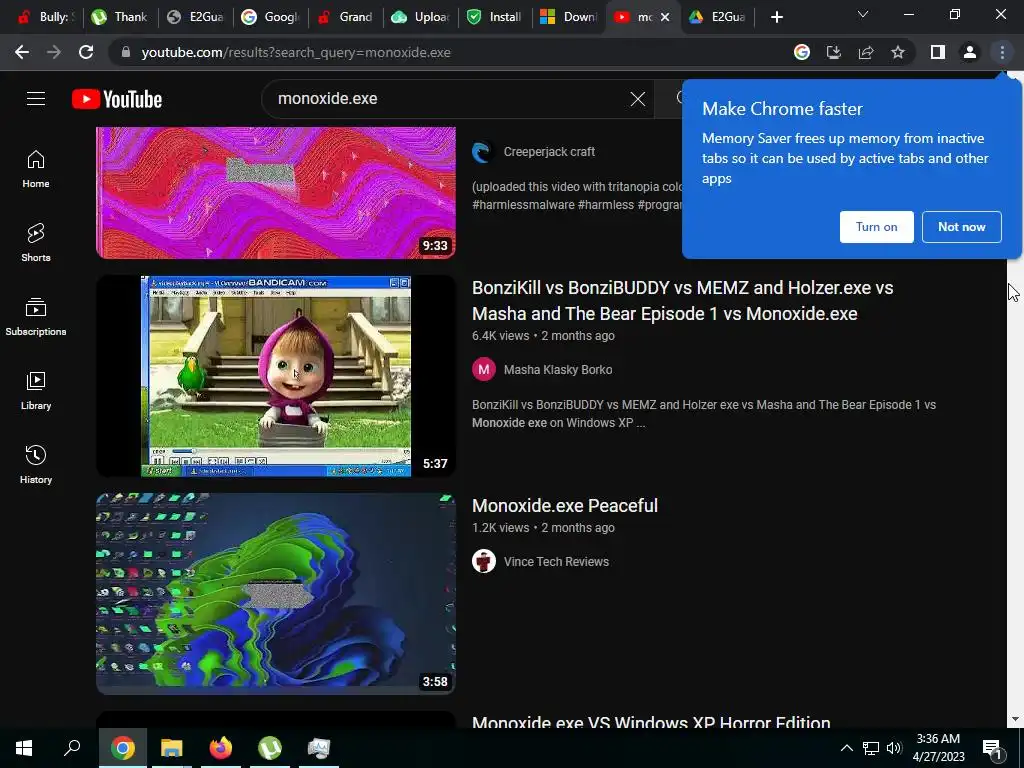This screenshot has width=1024, height=768.
Task: Open Library in the sidebar
Action: [36, 391]
